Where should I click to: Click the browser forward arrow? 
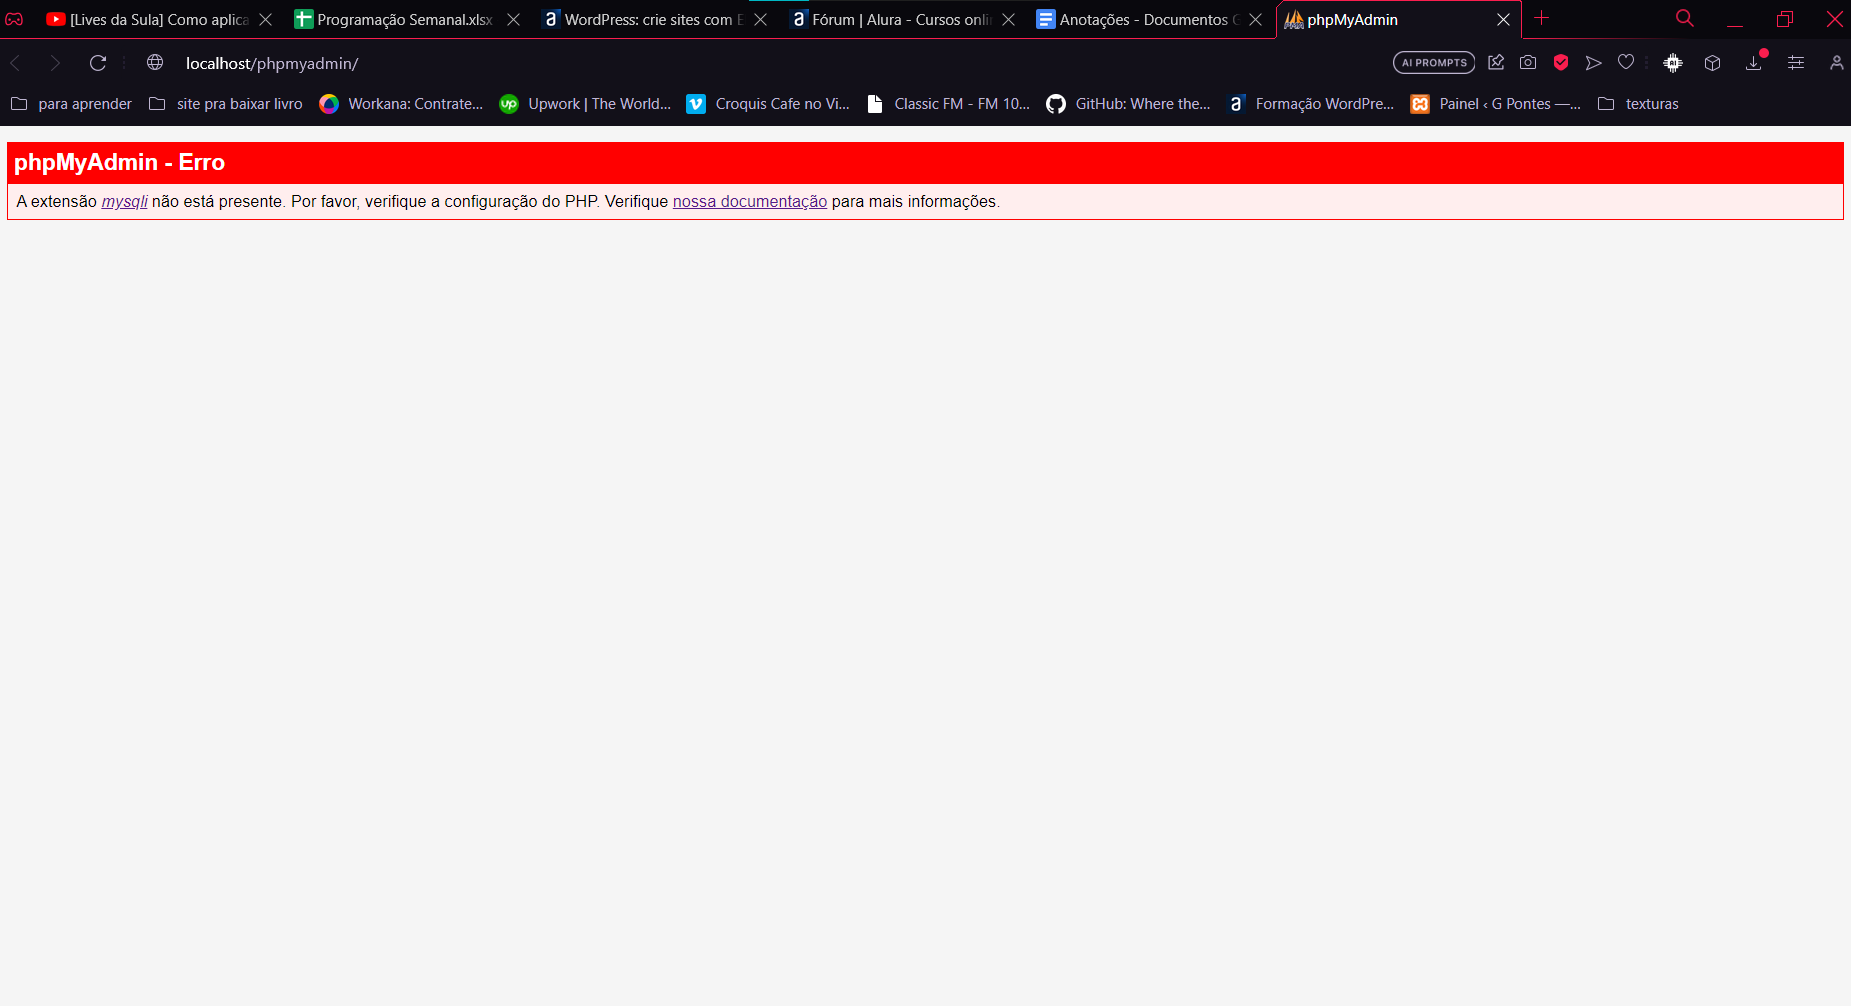coord(55,63)
